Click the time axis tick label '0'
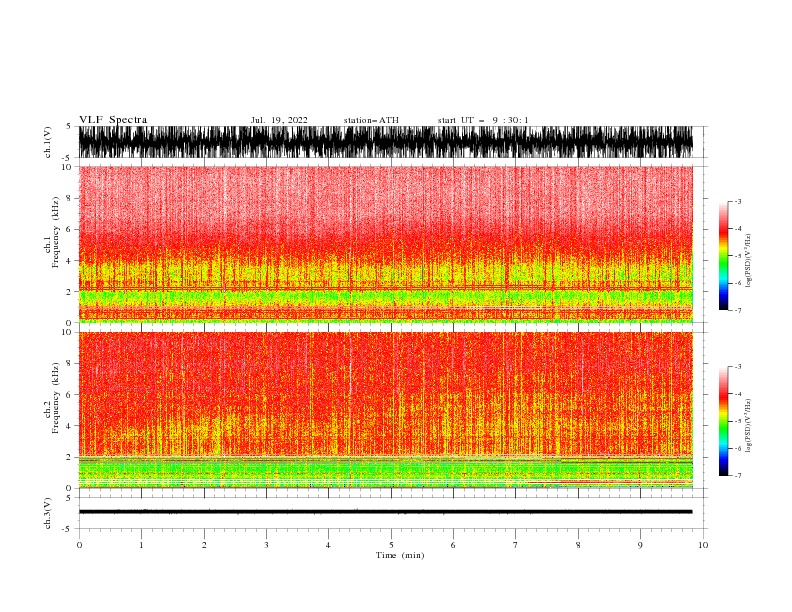 [79, 545]
